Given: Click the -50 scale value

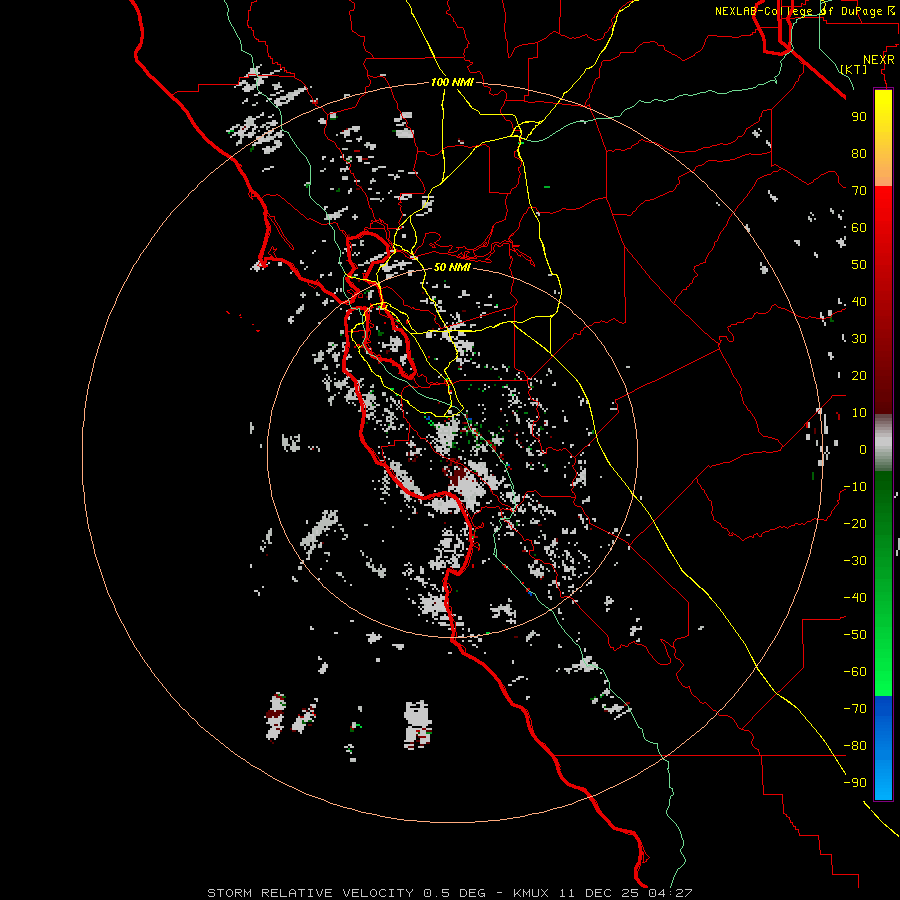Looking at the screenshot, I should point(855,635).
